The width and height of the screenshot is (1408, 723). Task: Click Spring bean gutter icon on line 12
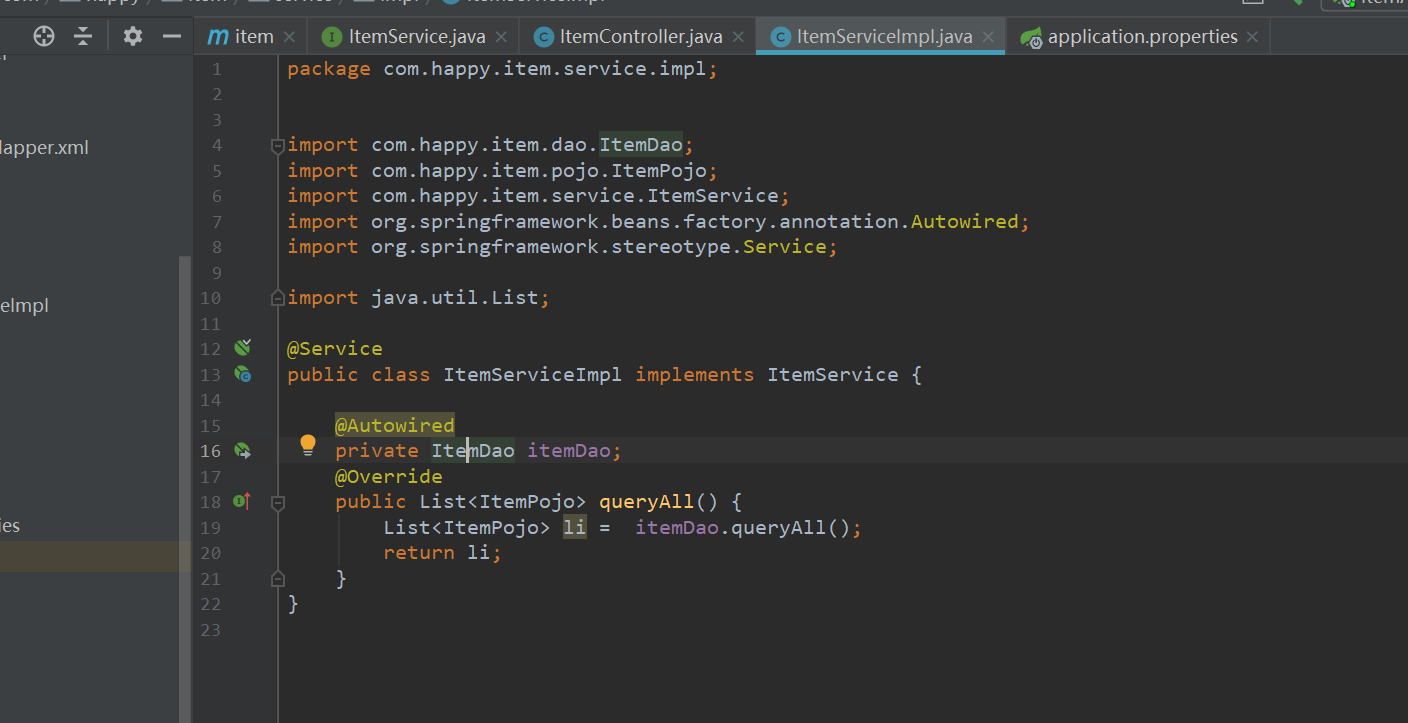pyautogui.click(x=242, y=348)
